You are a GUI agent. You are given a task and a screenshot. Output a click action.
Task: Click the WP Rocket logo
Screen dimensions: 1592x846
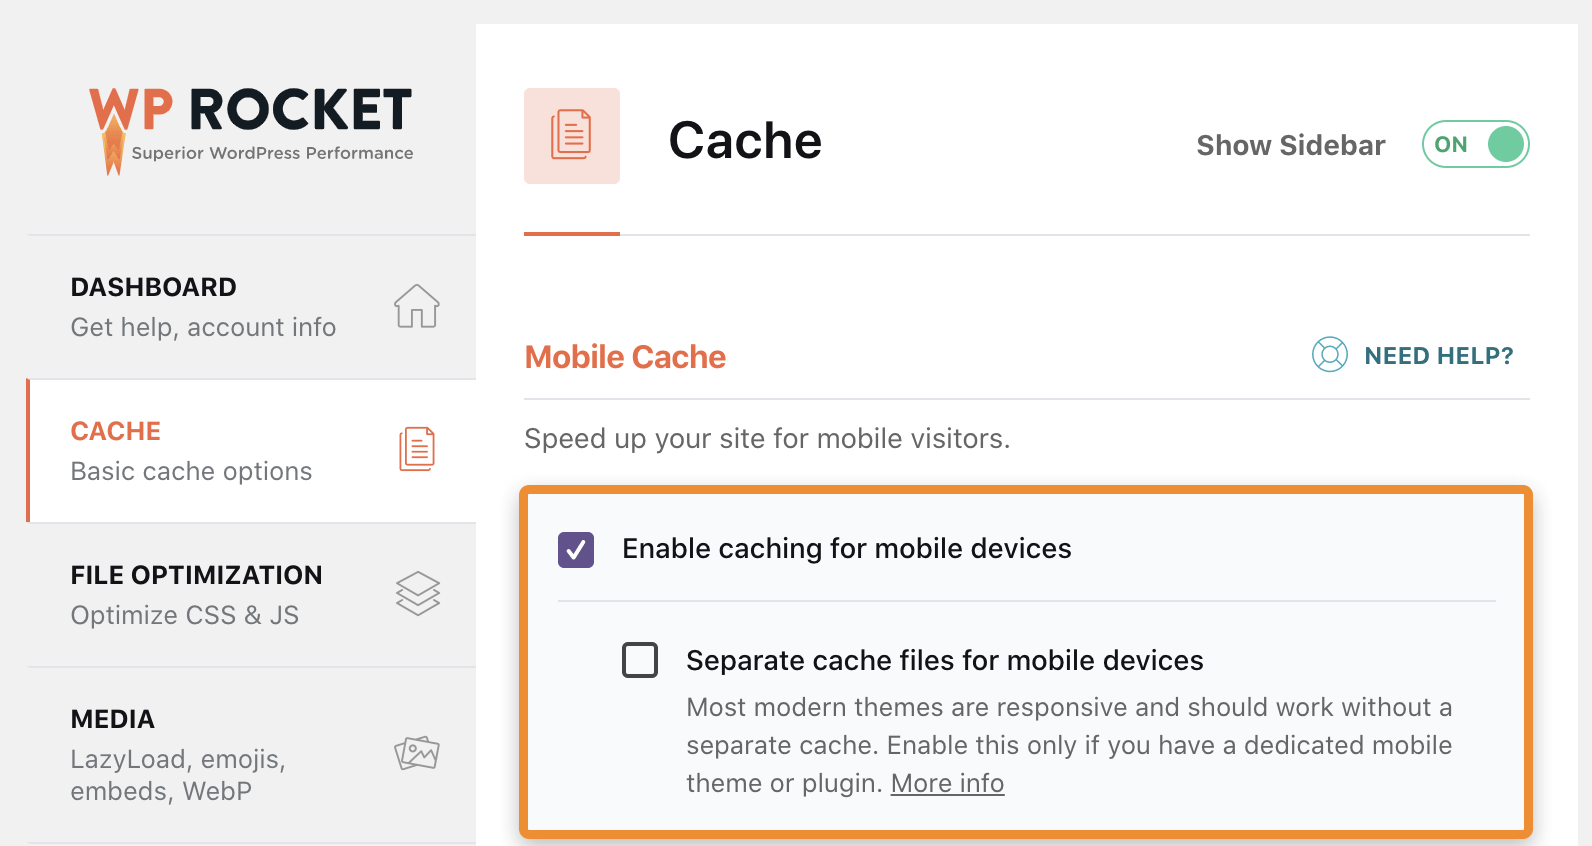click(250, 115)
